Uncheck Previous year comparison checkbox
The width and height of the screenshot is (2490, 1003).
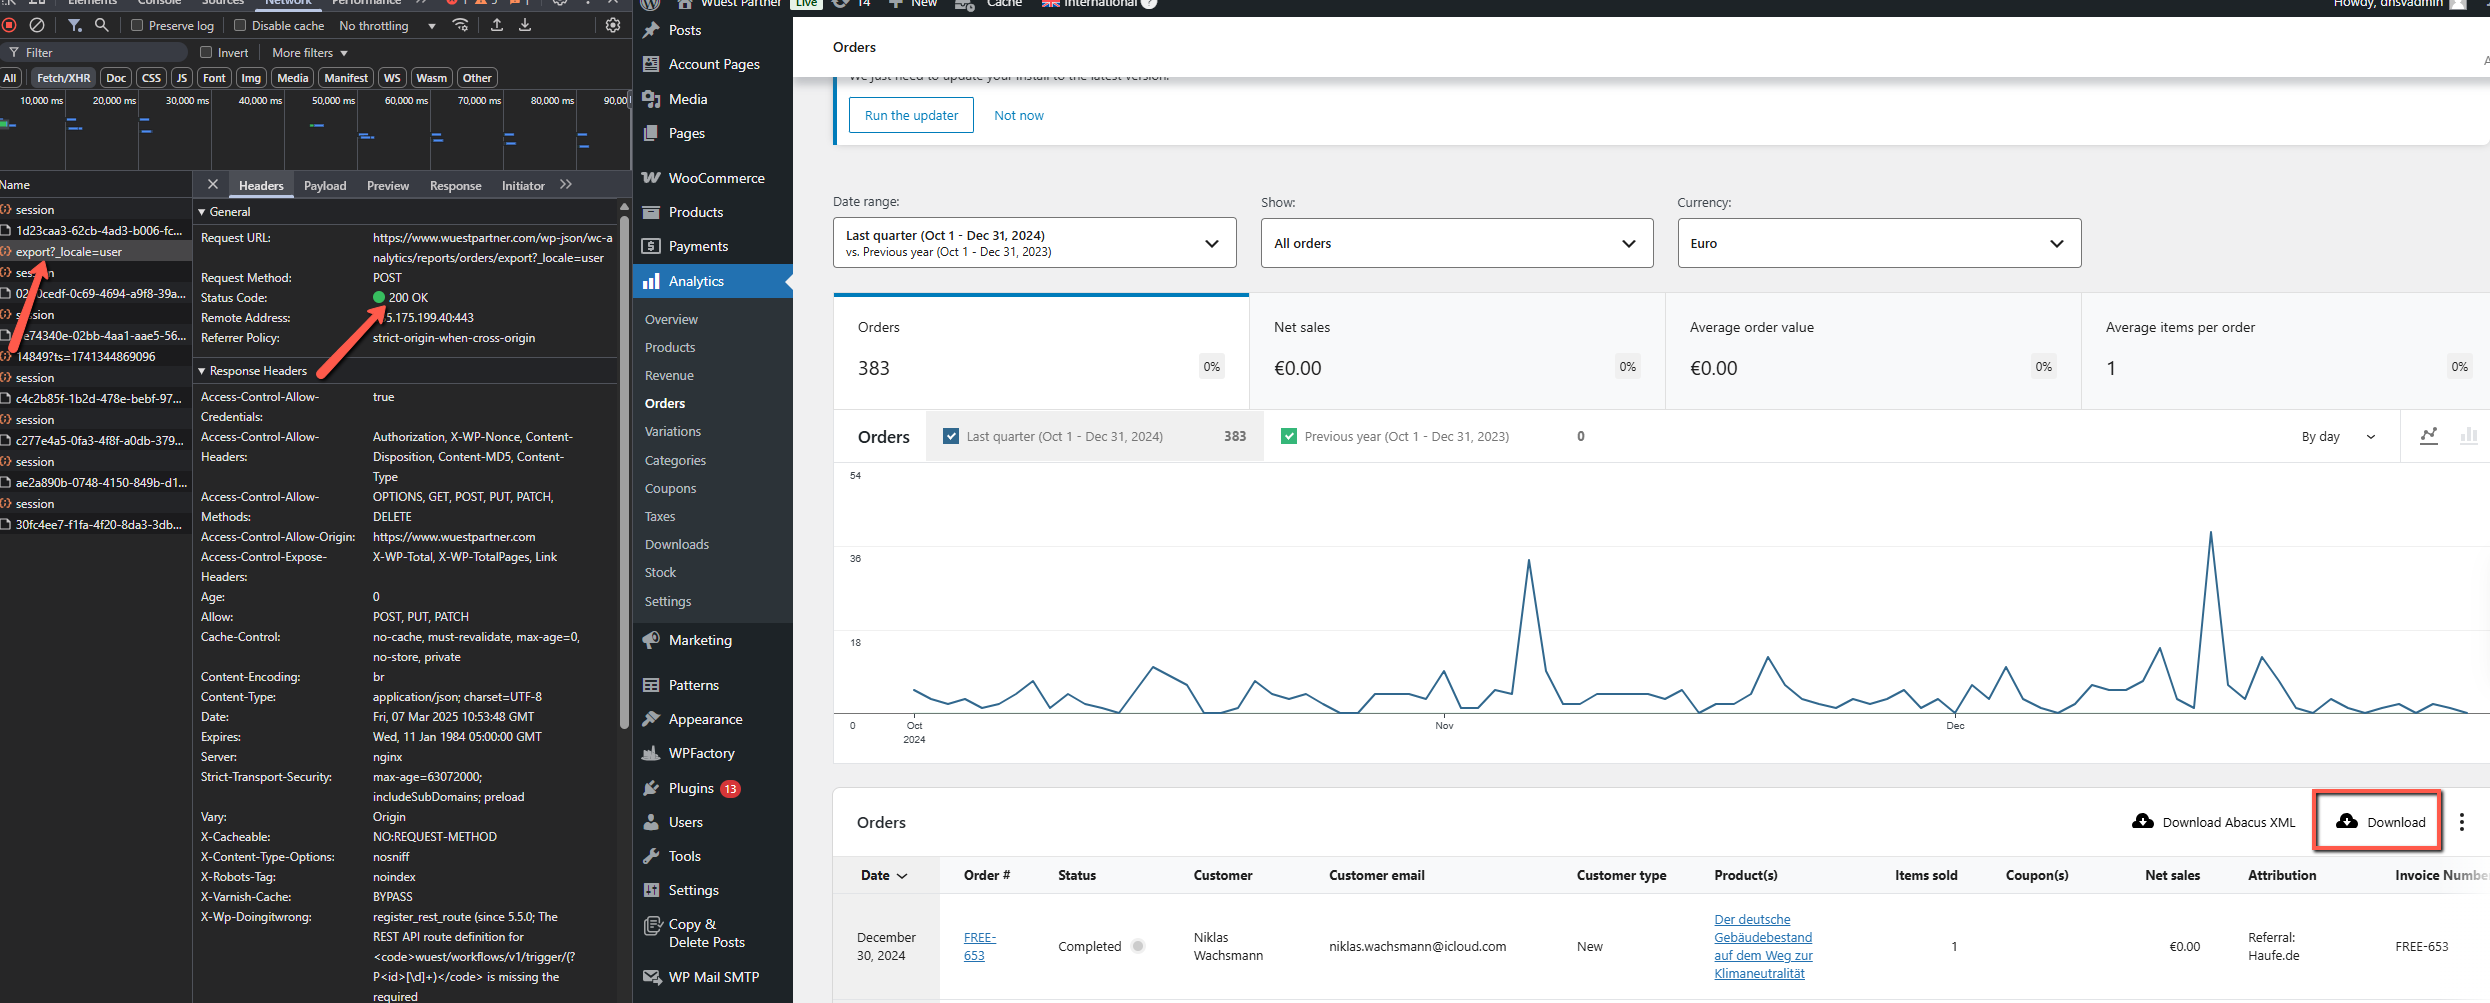coord(1289,436)
